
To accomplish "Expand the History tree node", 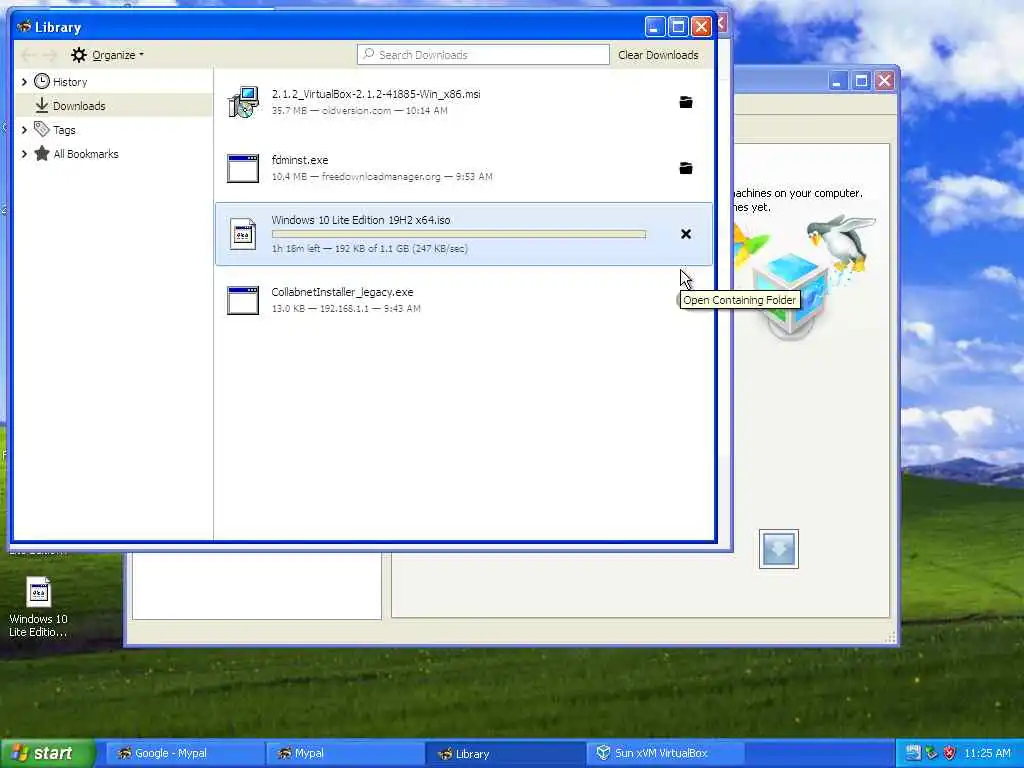I will [24, 82].
